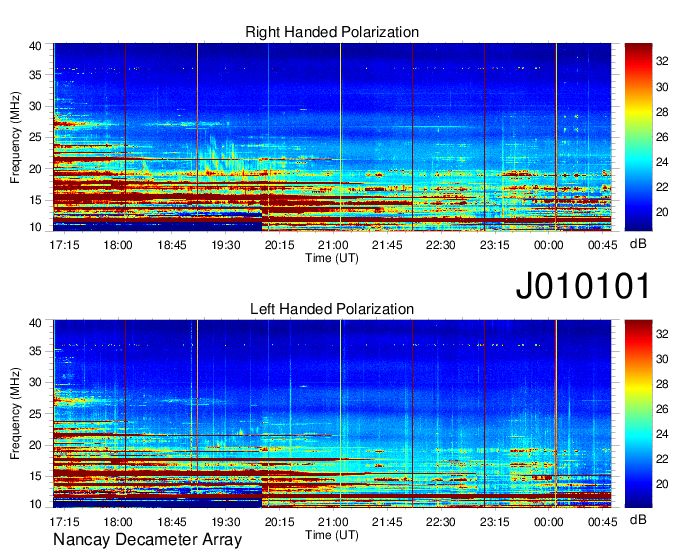
Task: Click the 'Nancay Decameter Array' caption
Action: tap(147, 540)
